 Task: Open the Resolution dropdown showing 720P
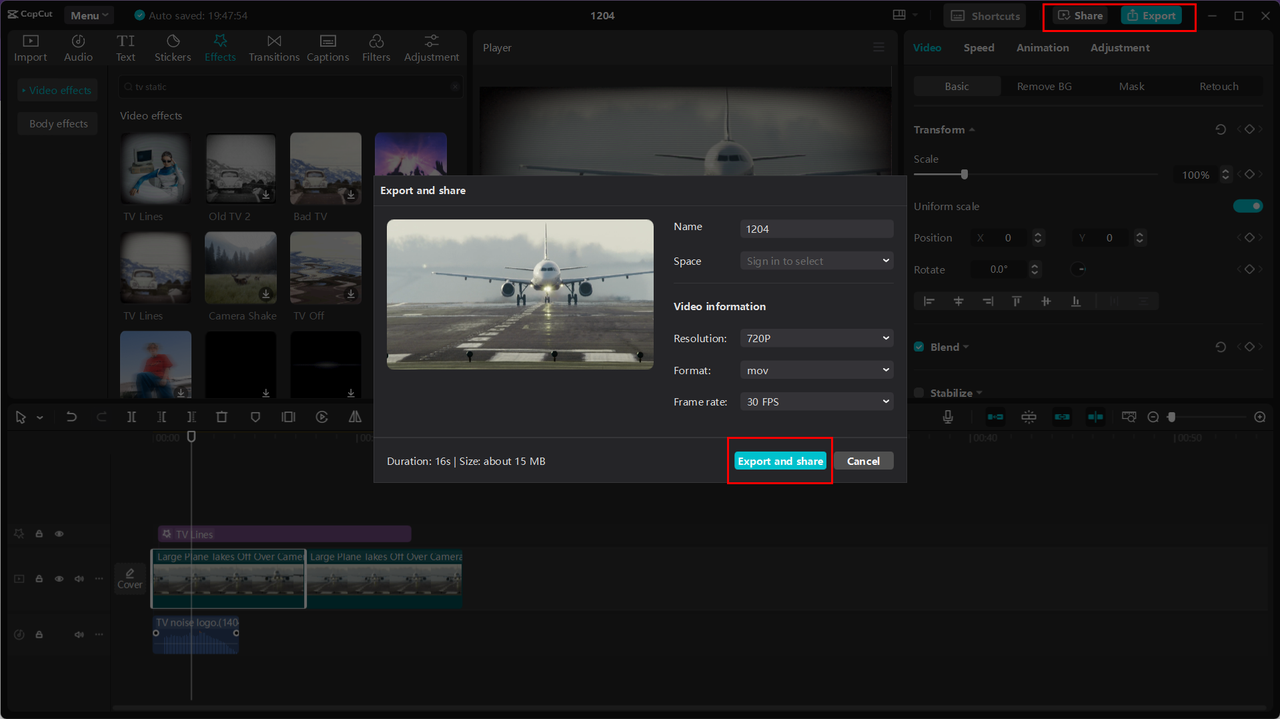(816, 338)
